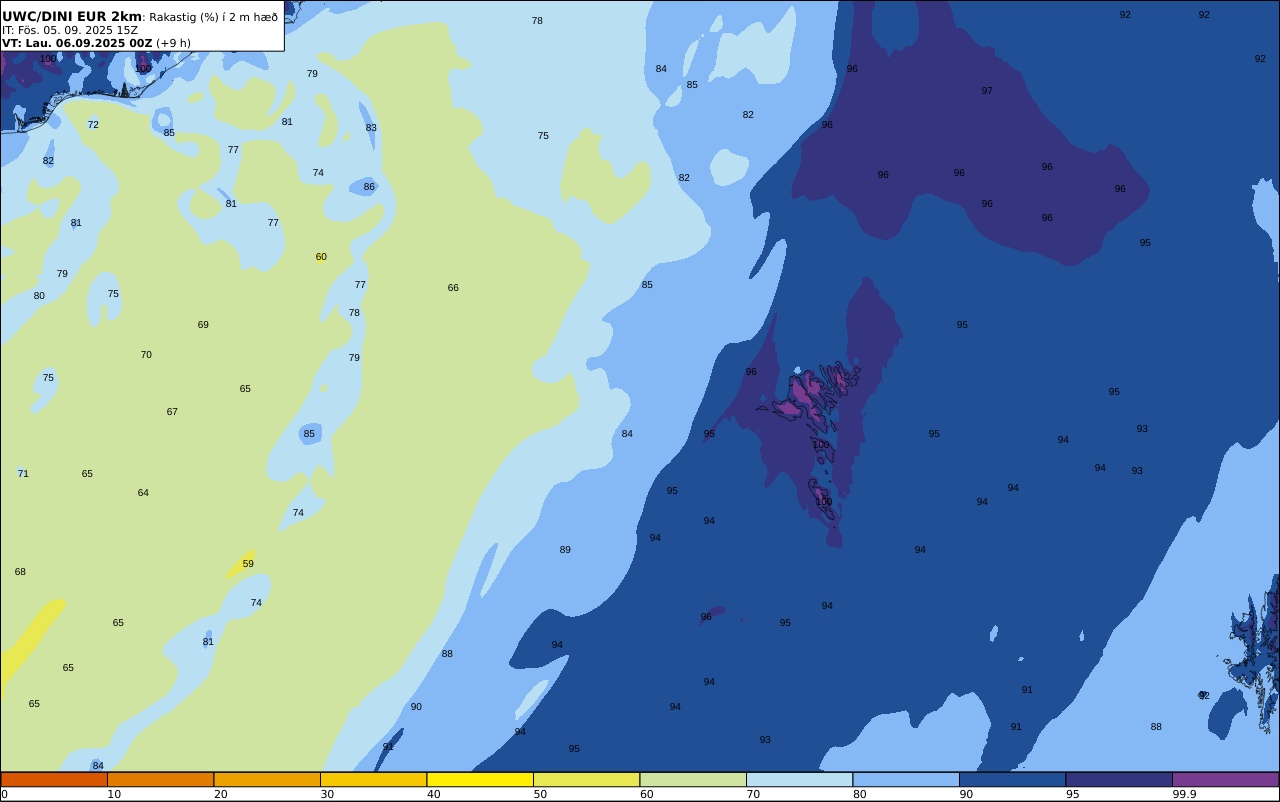Click the map title 'UWC/DINI EUR 2km'
Viewport: 1280px width, 802px height.
coord(72,17)
